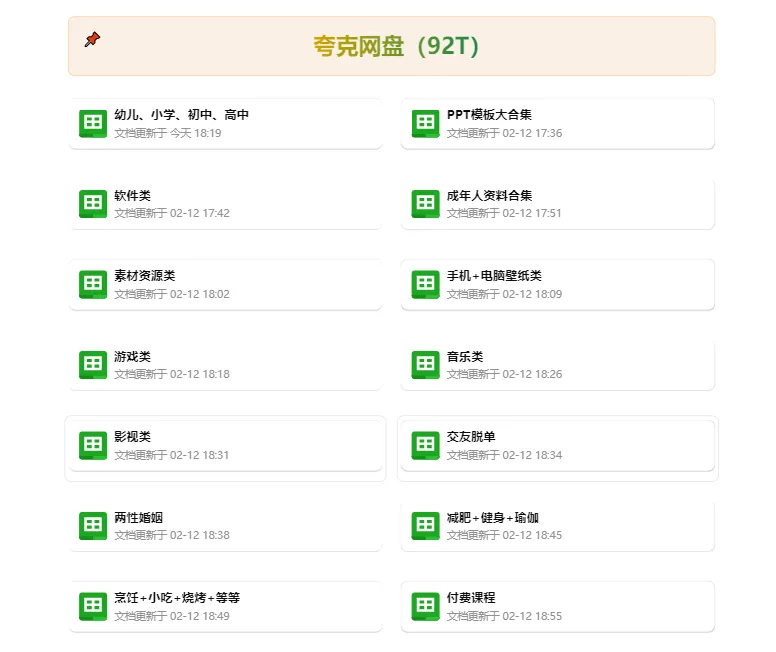The image size is (776, 652).
Task: Click the sheet icon beside 素材资源类
Action: point(93,284)
